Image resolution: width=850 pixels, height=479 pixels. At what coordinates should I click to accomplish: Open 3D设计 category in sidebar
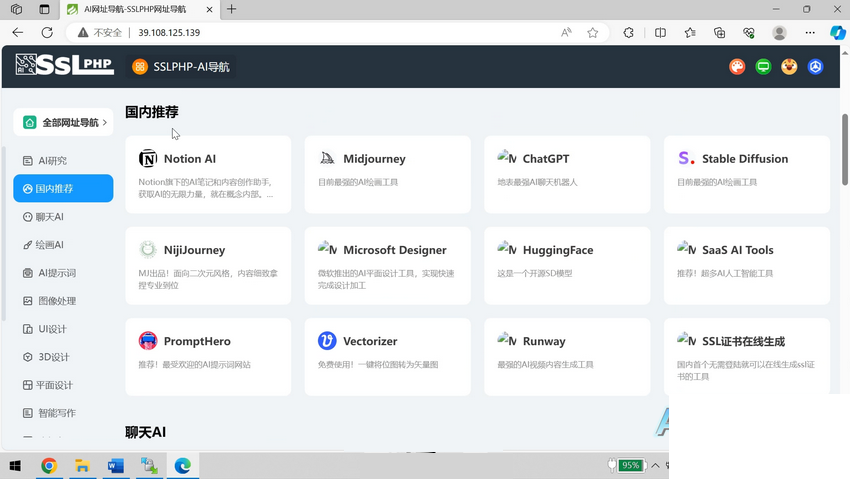63,357
